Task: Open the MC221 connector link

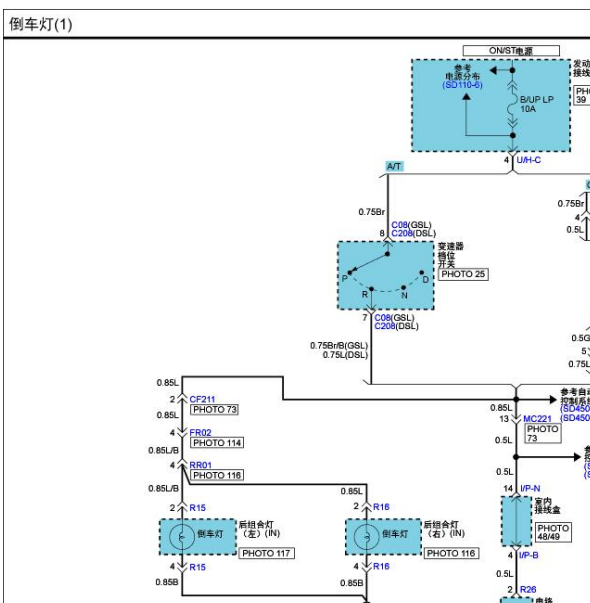Action: pyautogui.click(x=537, y=419)
